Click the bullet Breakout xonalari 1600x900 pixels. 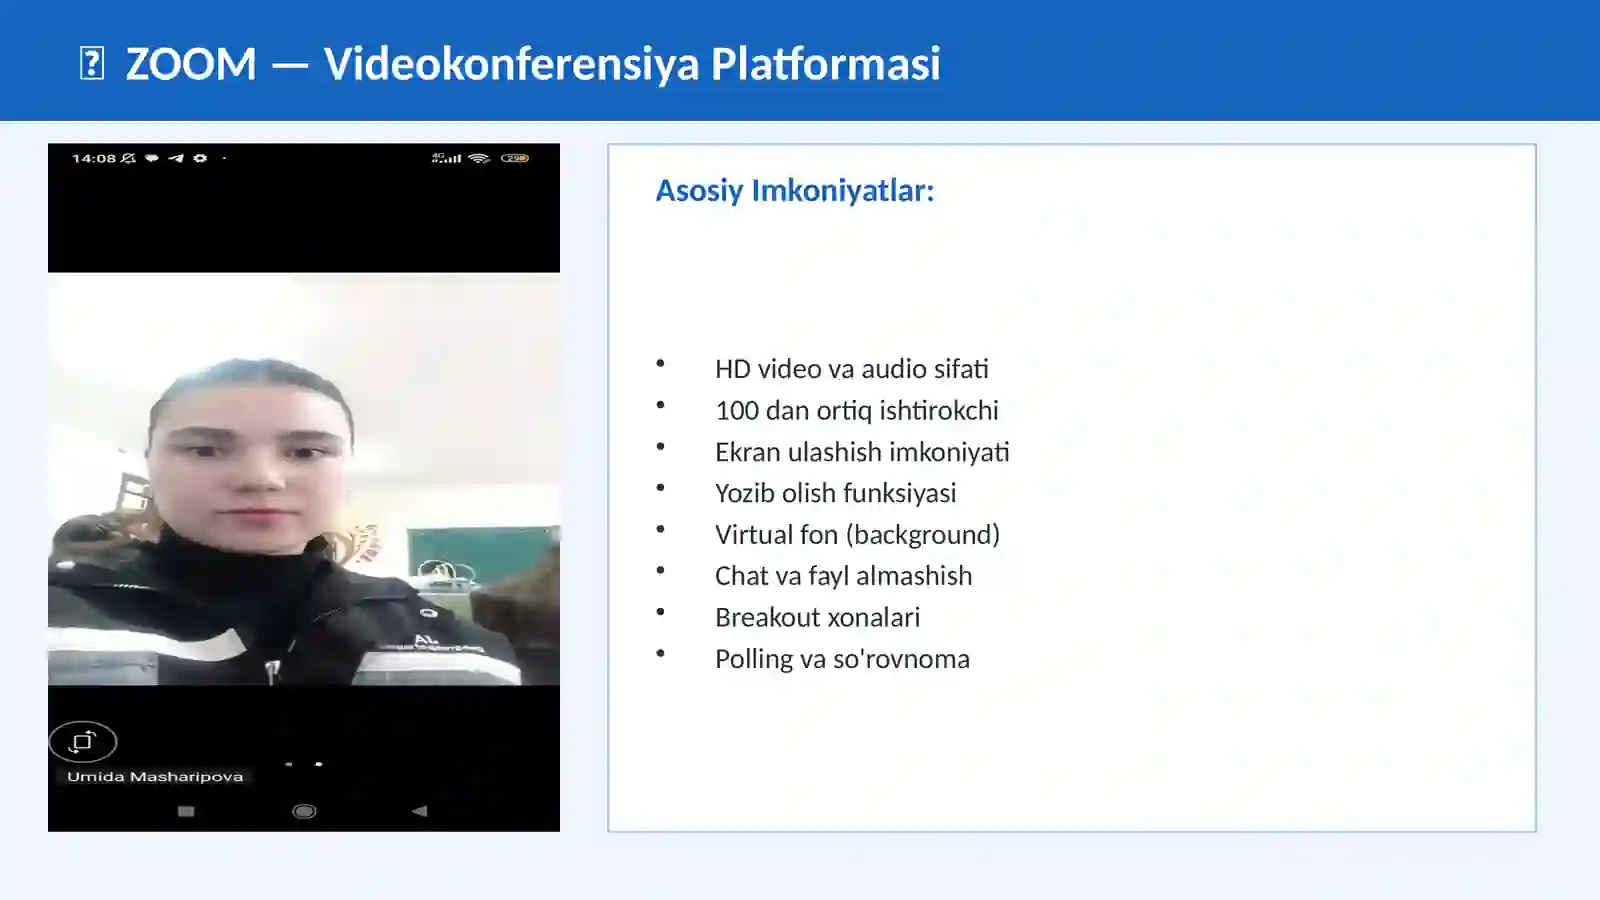818,617
